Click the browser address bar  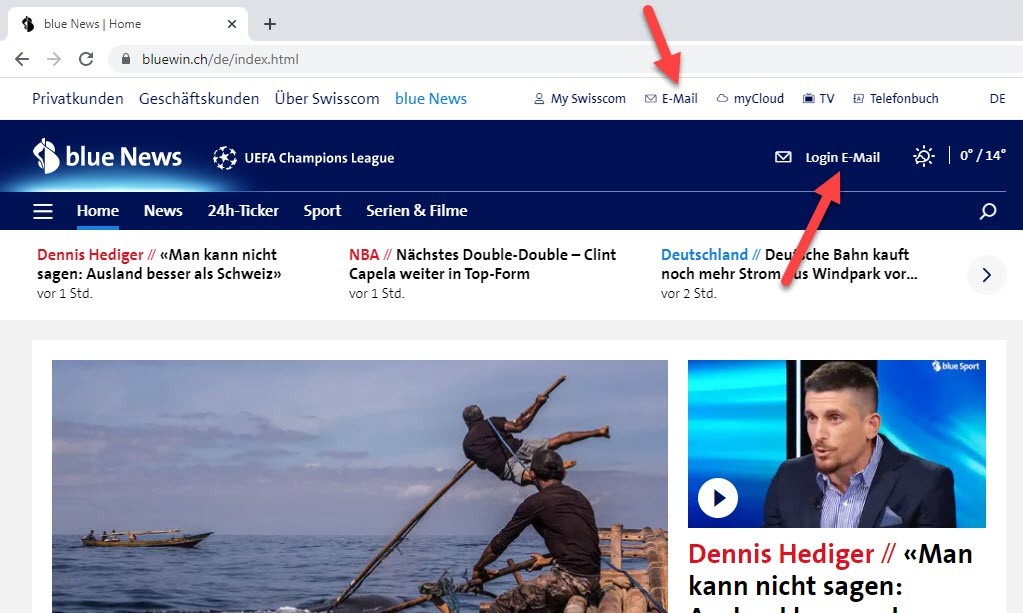pyautogui.click(x=500, y=59)
